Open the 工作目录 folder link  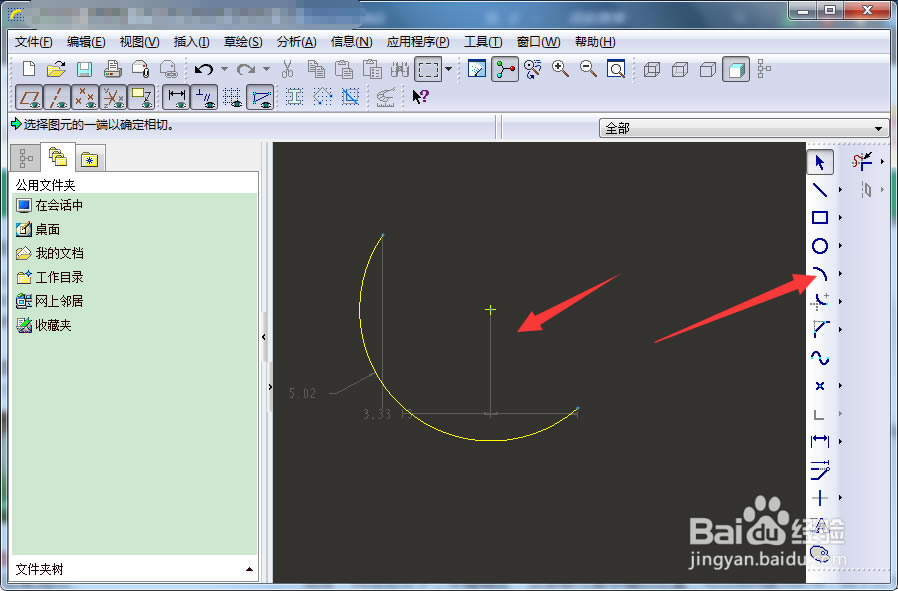point(59,277)
